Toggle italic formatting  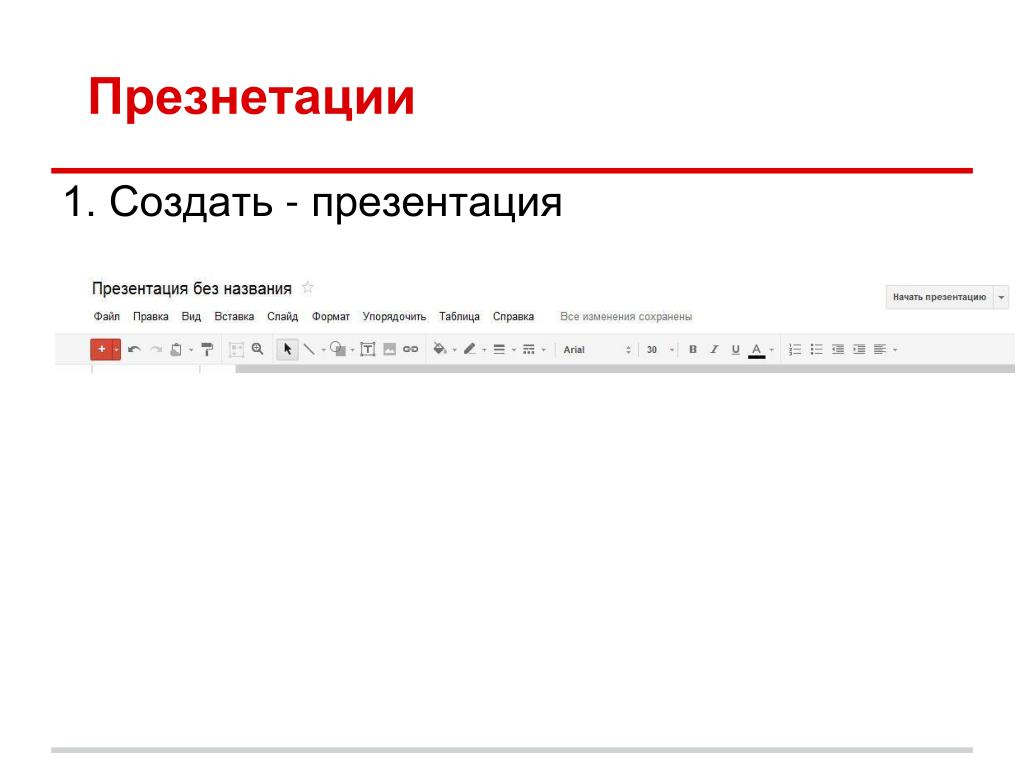714,349
